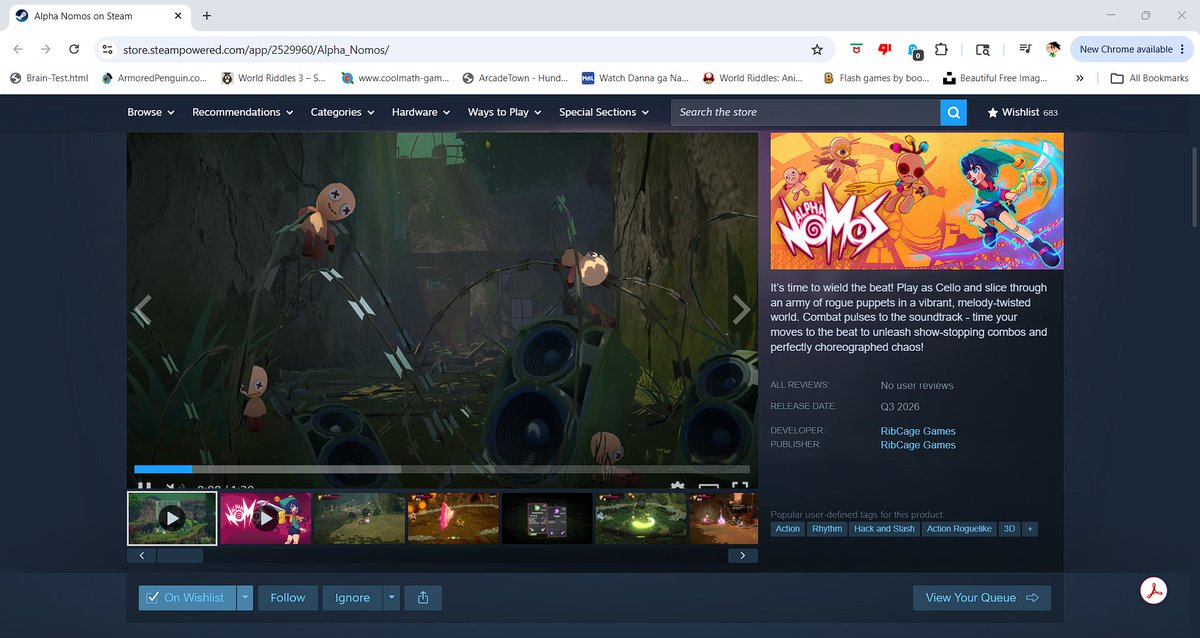This screenshot has width=1200, height=638.
Task: Select the 3D tag
Action: pos(1009,528)
